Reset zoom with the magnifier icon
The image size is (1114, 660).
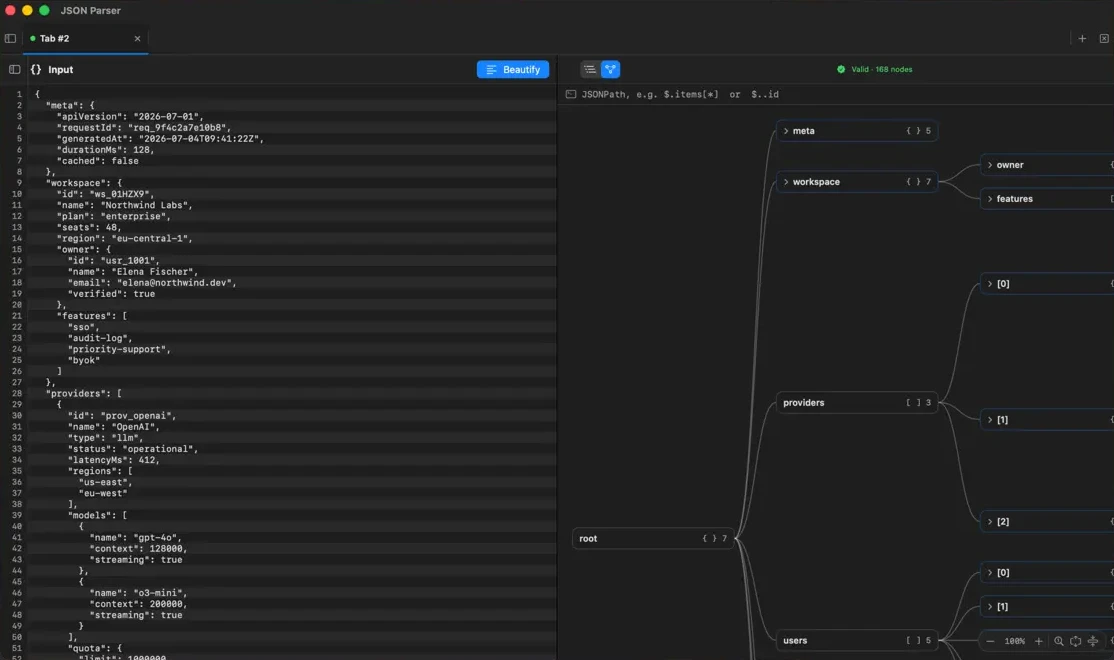click(x=1059, y=642)
